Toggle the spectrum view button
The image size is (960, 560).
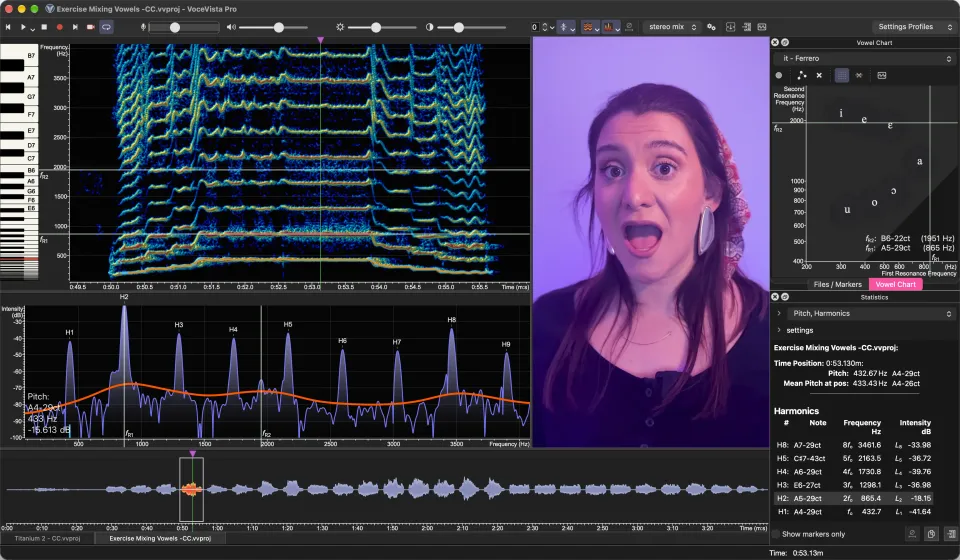[x=609, y=27]
